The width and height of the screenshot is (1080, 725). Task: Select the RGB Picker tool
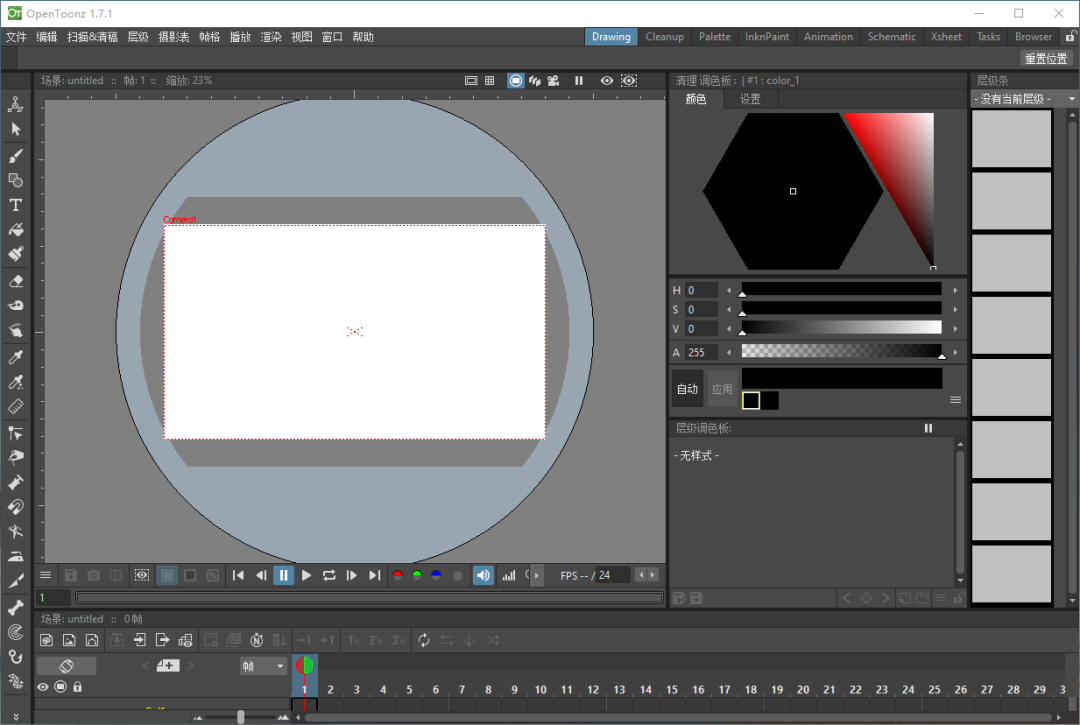pyautogui.click(x=15, y=382)
